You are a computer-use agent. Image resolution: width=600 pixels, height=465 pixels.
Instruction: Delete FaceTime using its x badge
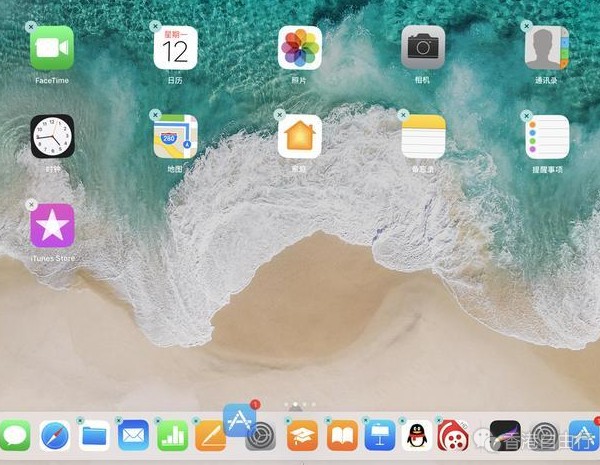point(31,26)
